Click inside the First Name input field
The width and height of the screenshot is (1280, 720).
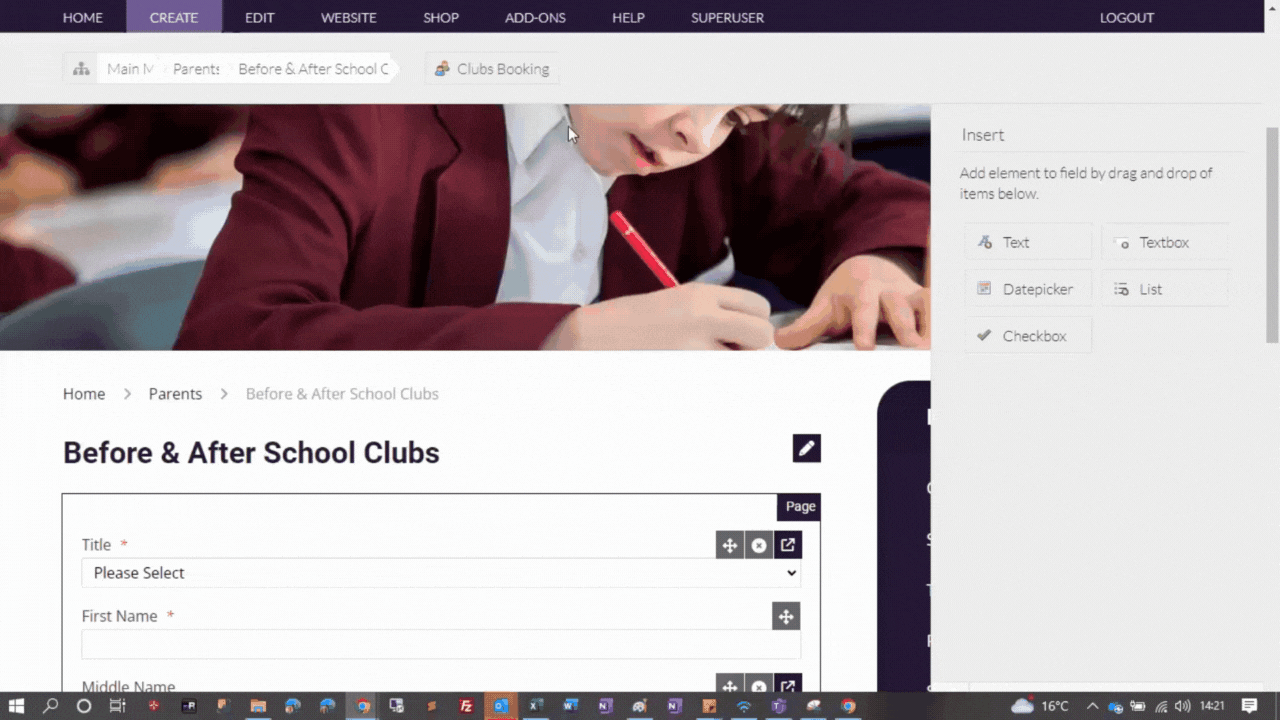point(440,644)
